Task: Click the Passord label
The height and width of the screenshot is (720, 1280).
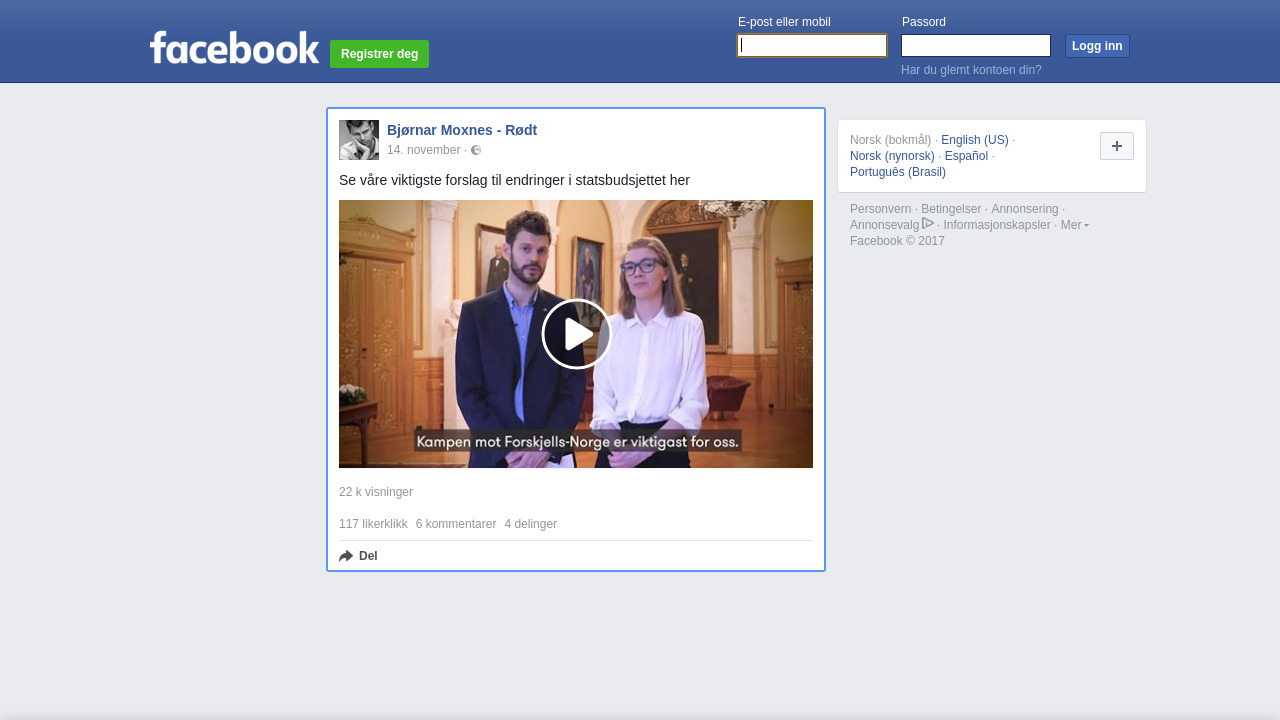Action: click(924, 22)
